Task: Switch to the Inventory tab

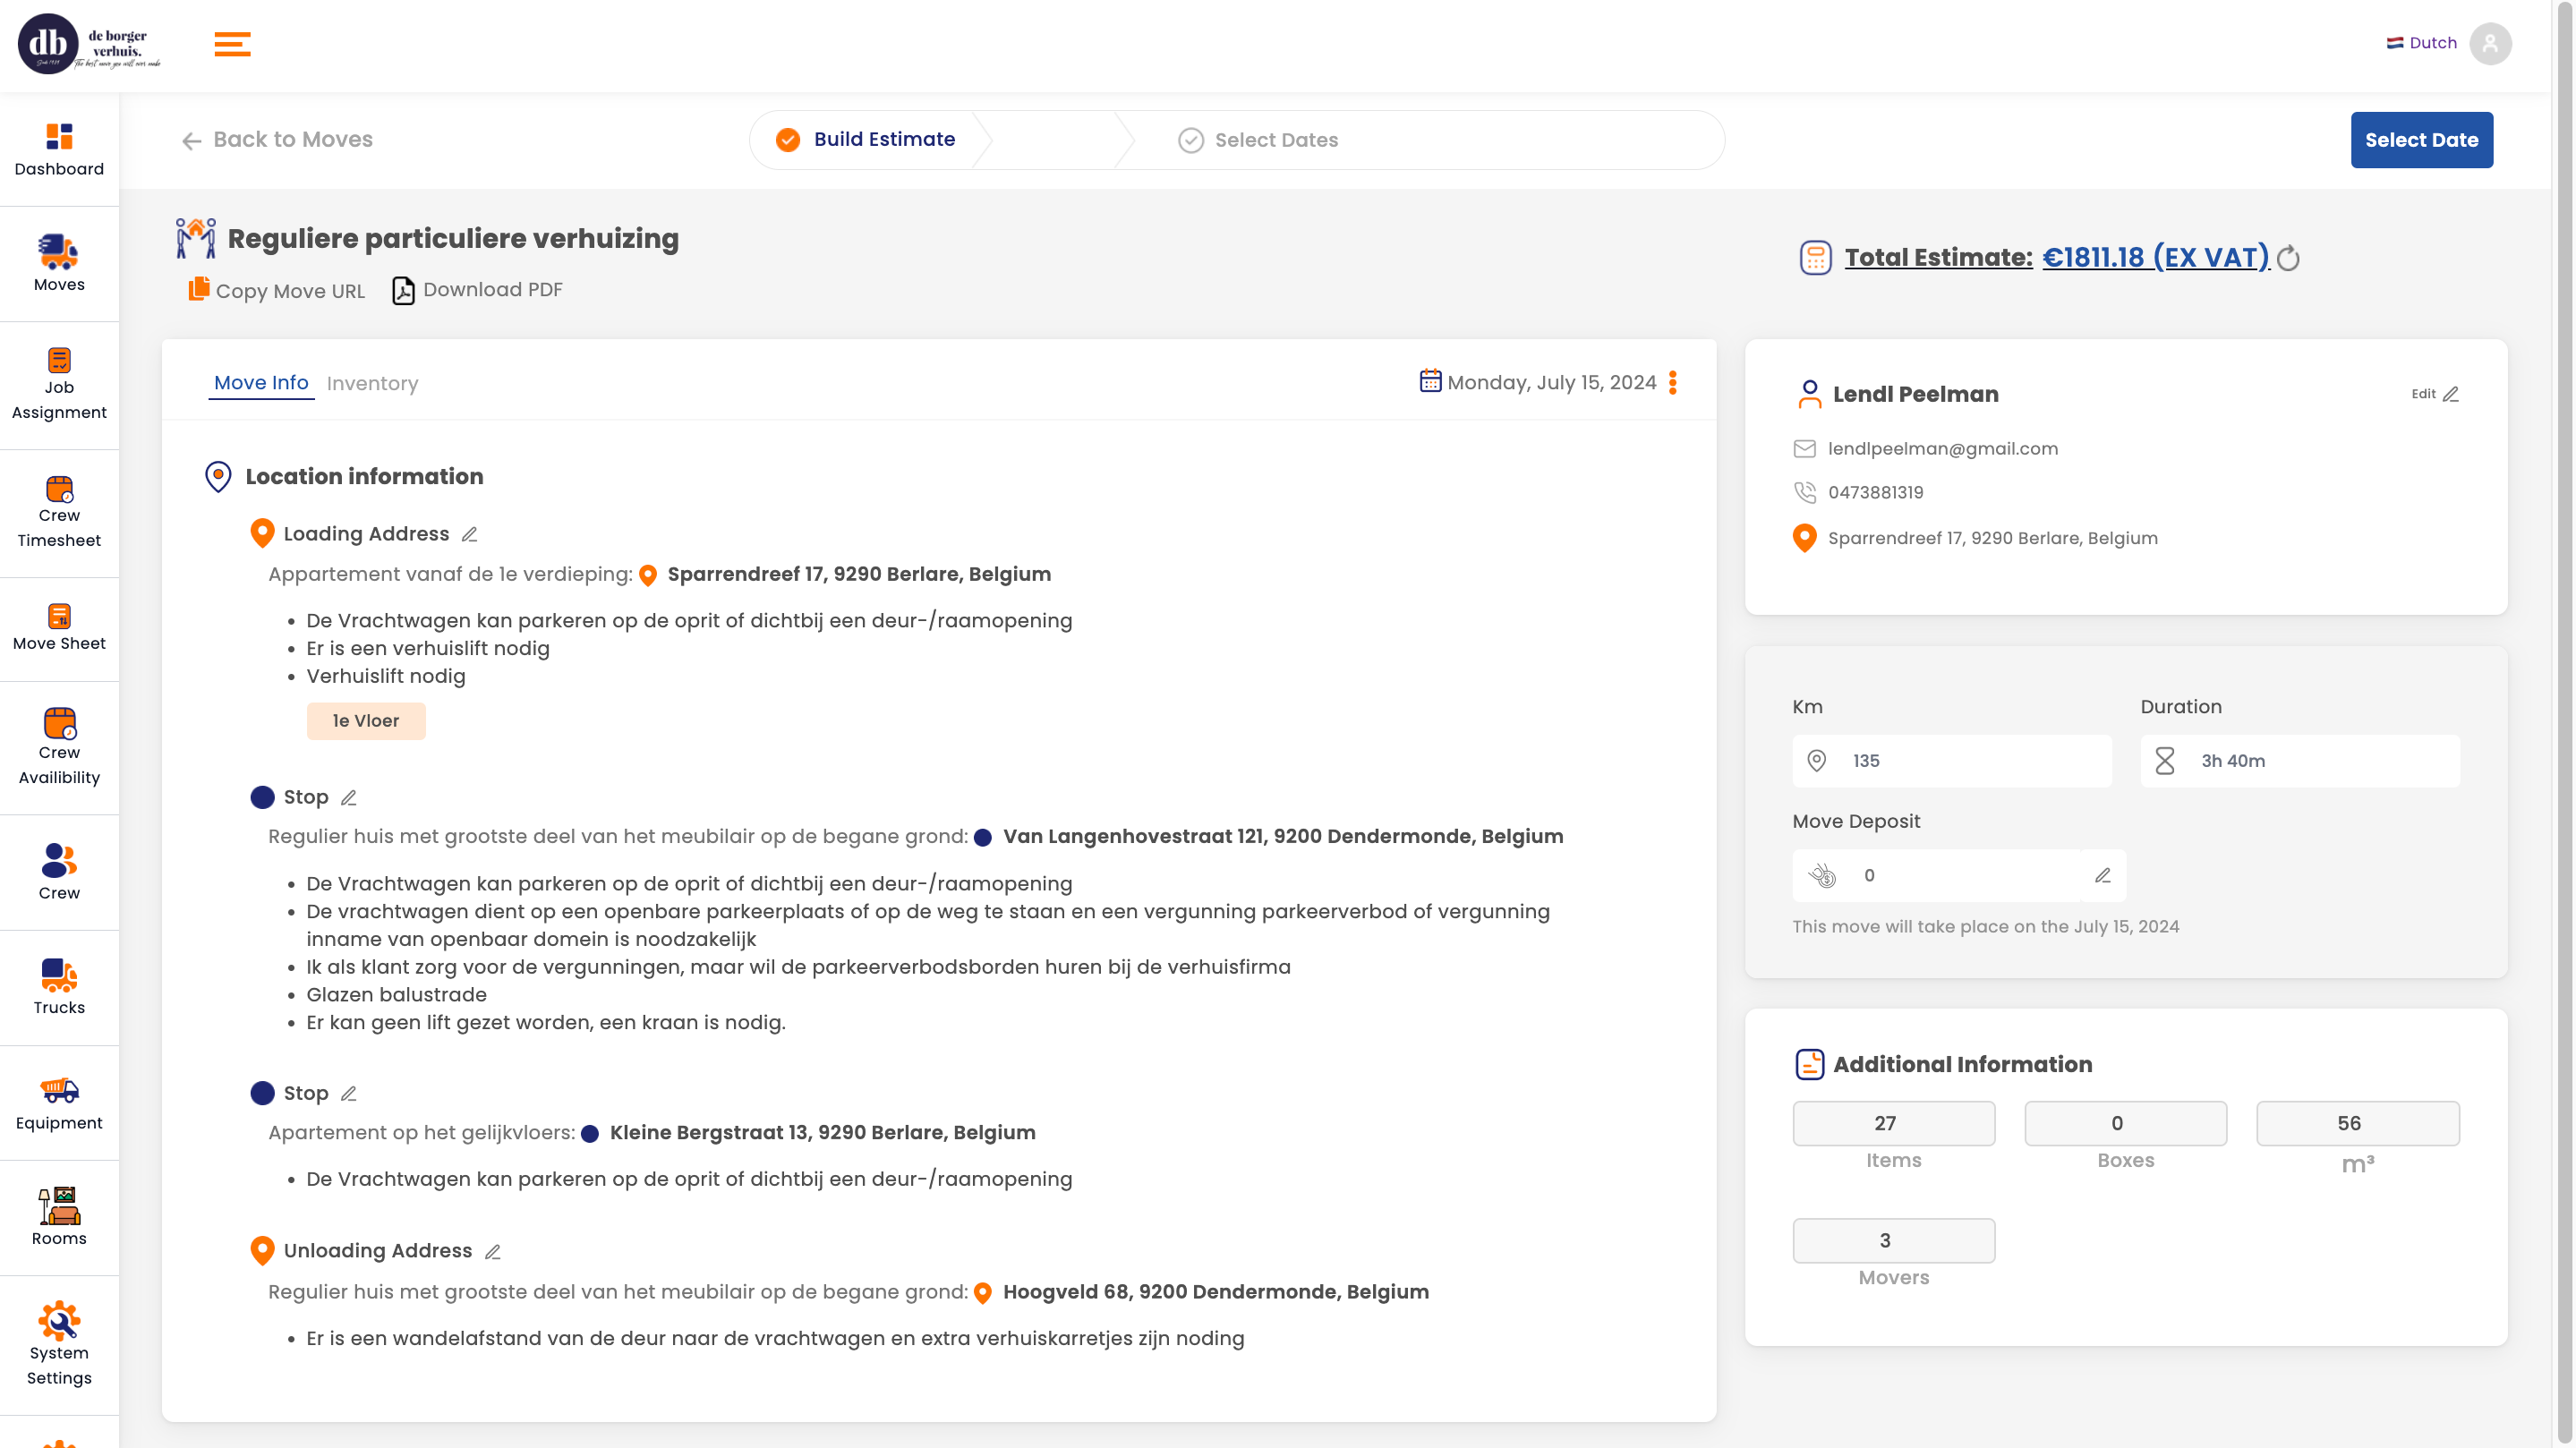Action: tap(372, 384)
